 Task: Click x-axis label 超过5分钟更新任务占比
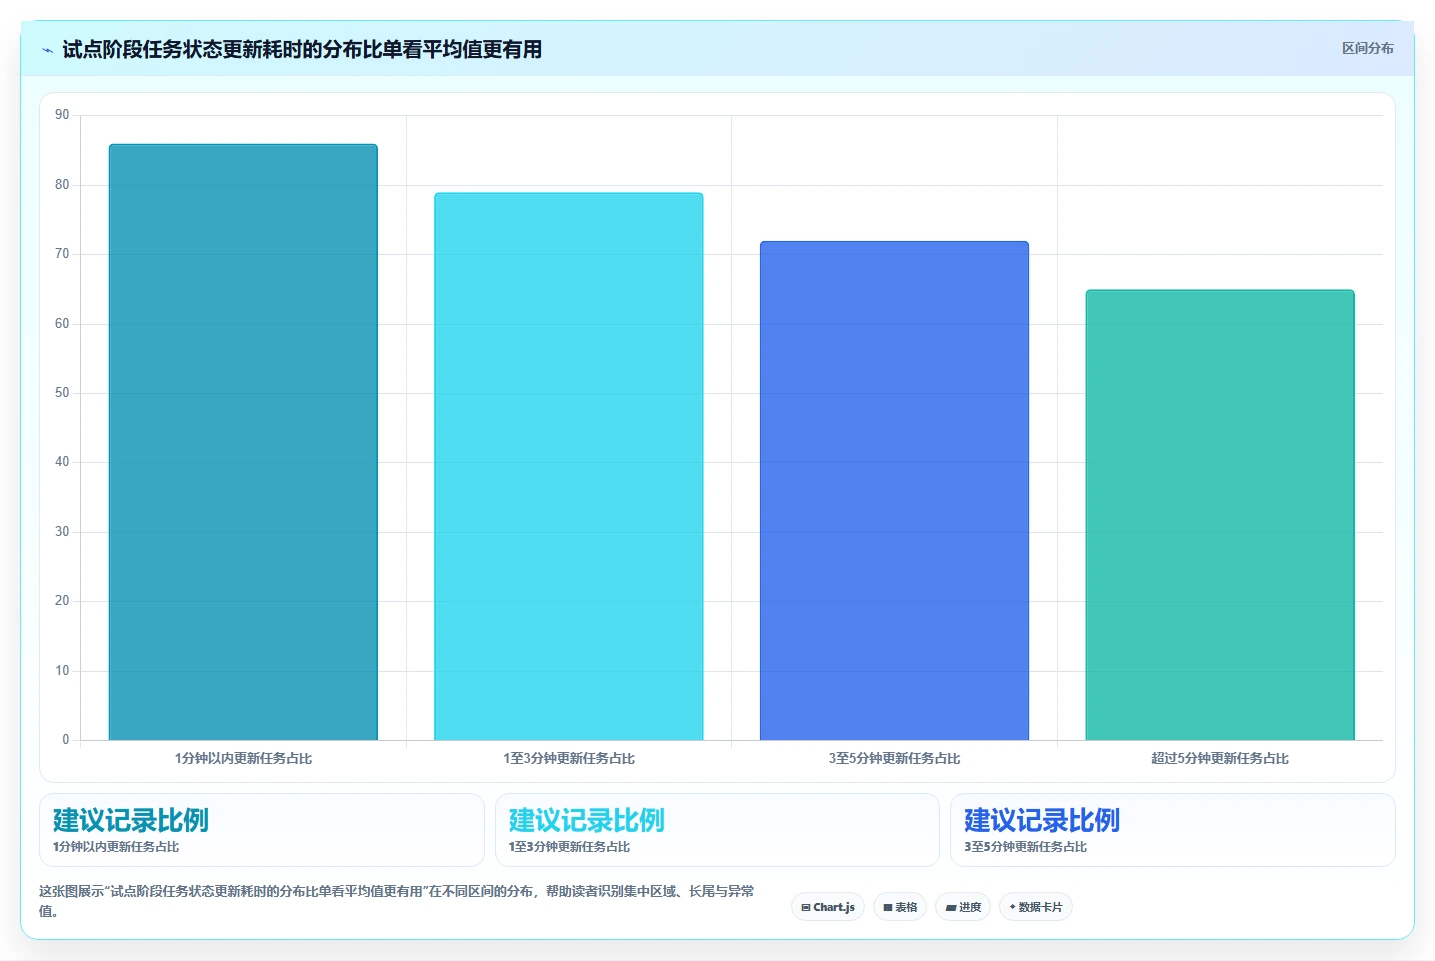[x=1220, y=758]
